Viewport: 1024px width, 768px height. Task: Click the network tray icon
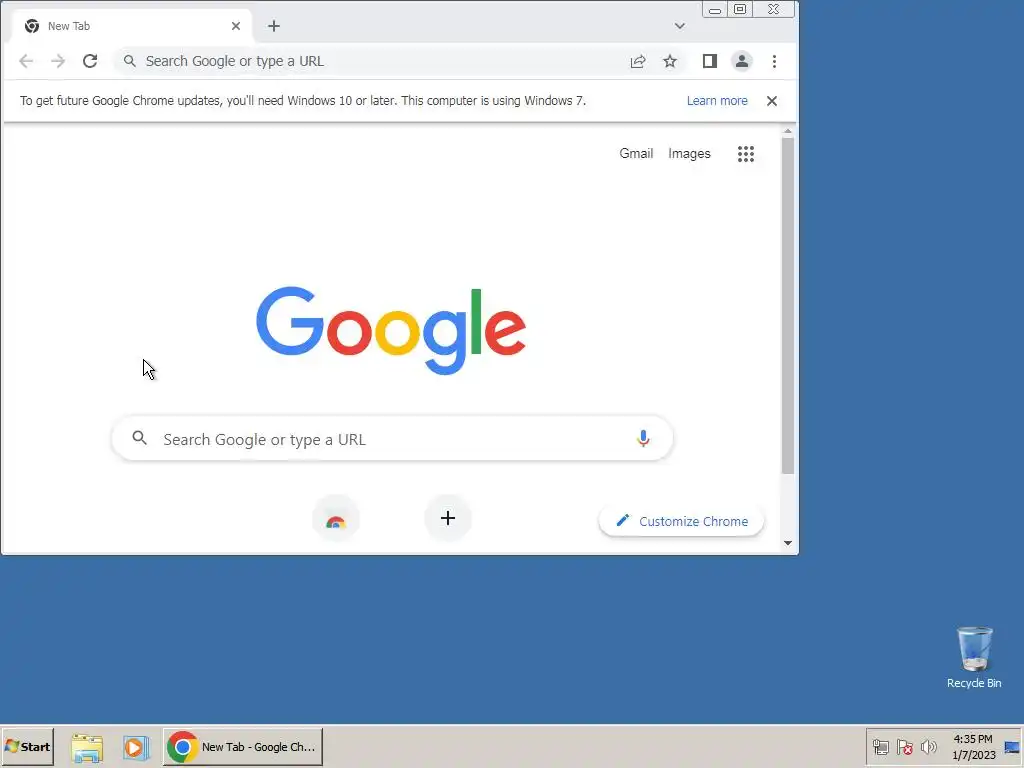pyautogui.click(x=880, y=747)
